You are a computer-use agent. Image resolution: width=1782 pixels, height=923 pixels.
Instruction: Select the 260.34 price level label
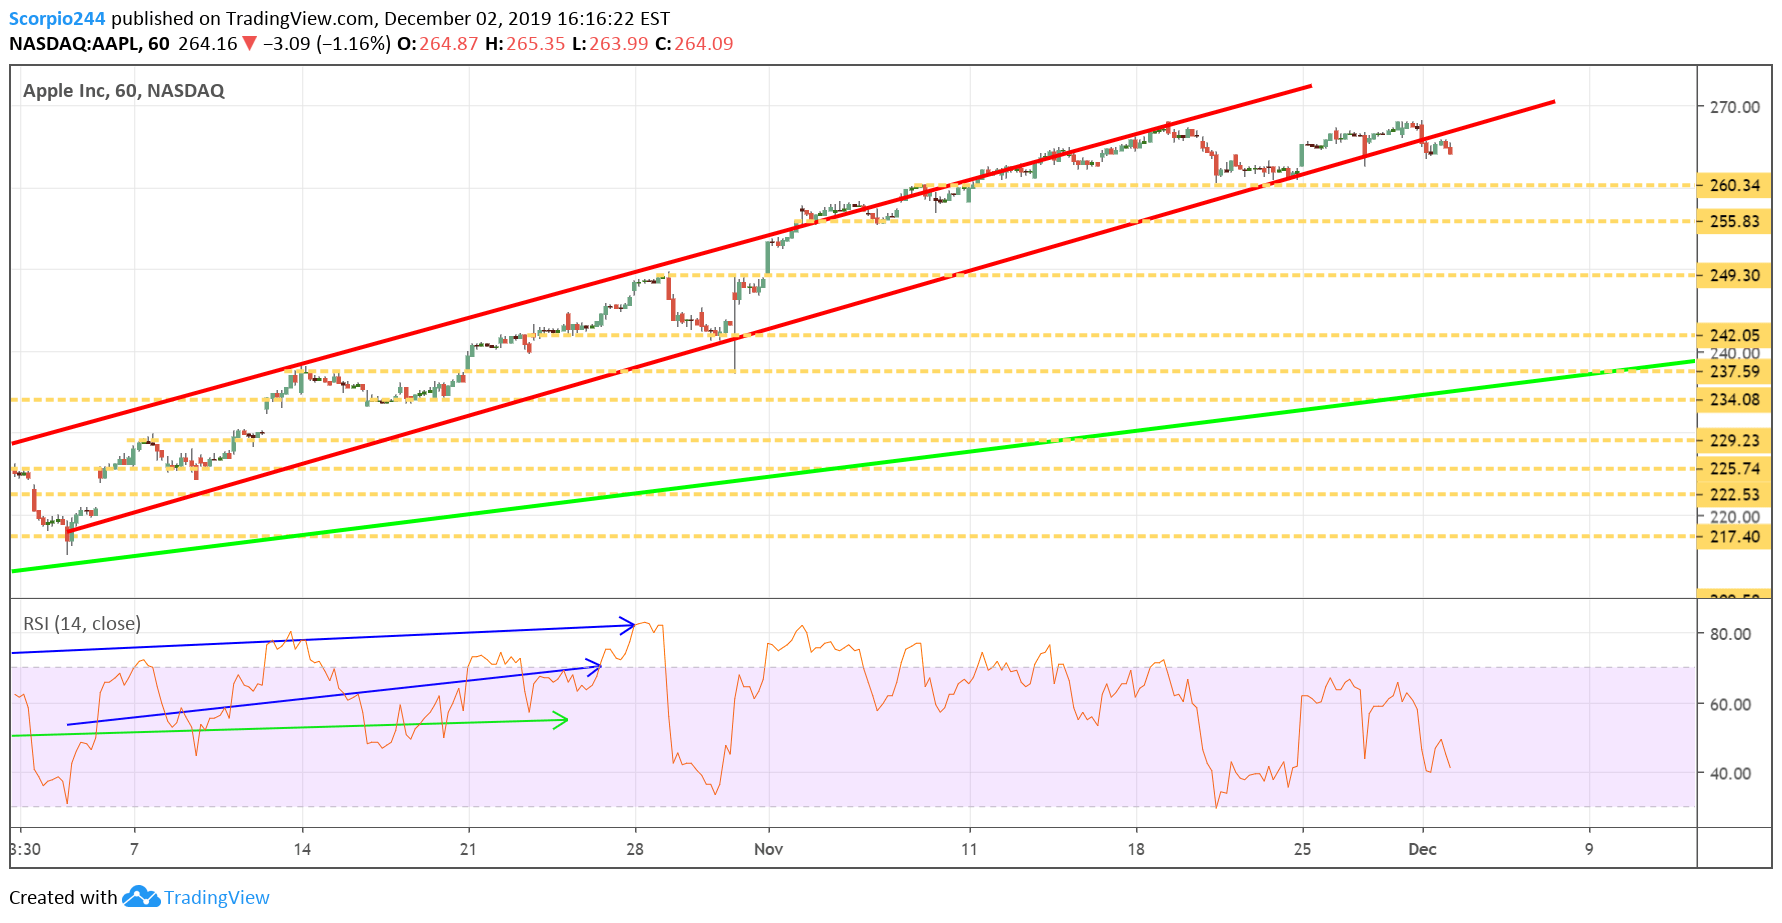(1734, 186)
